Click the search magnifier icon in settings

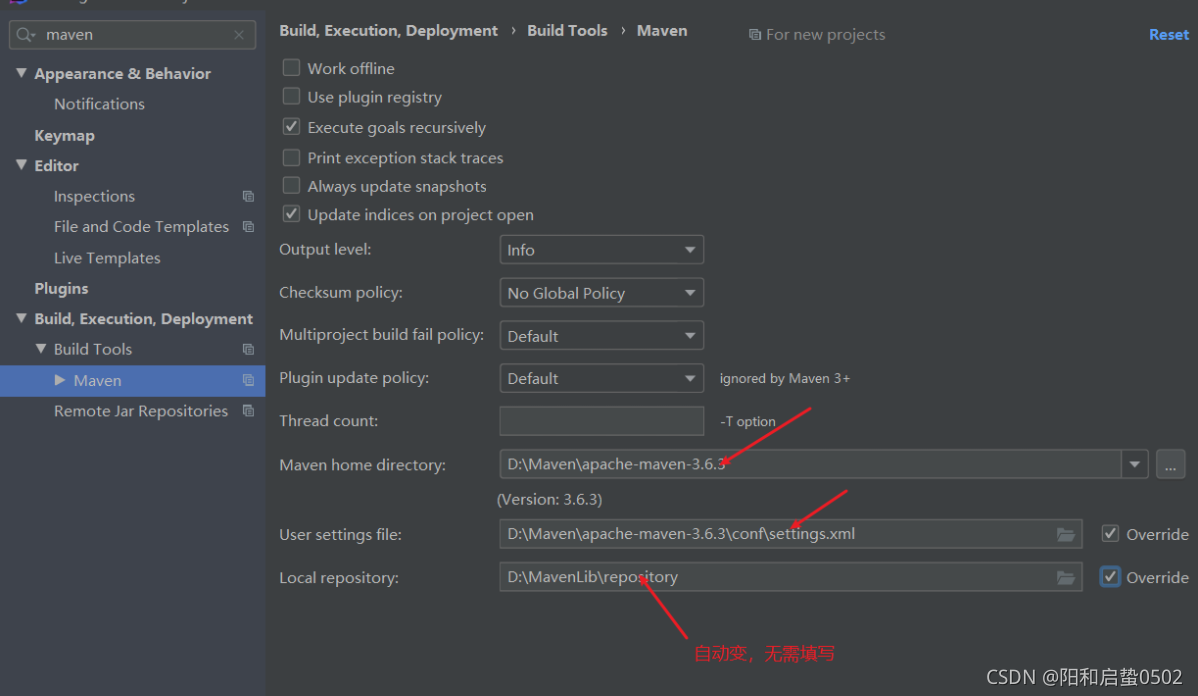click(x=25, y=35)
